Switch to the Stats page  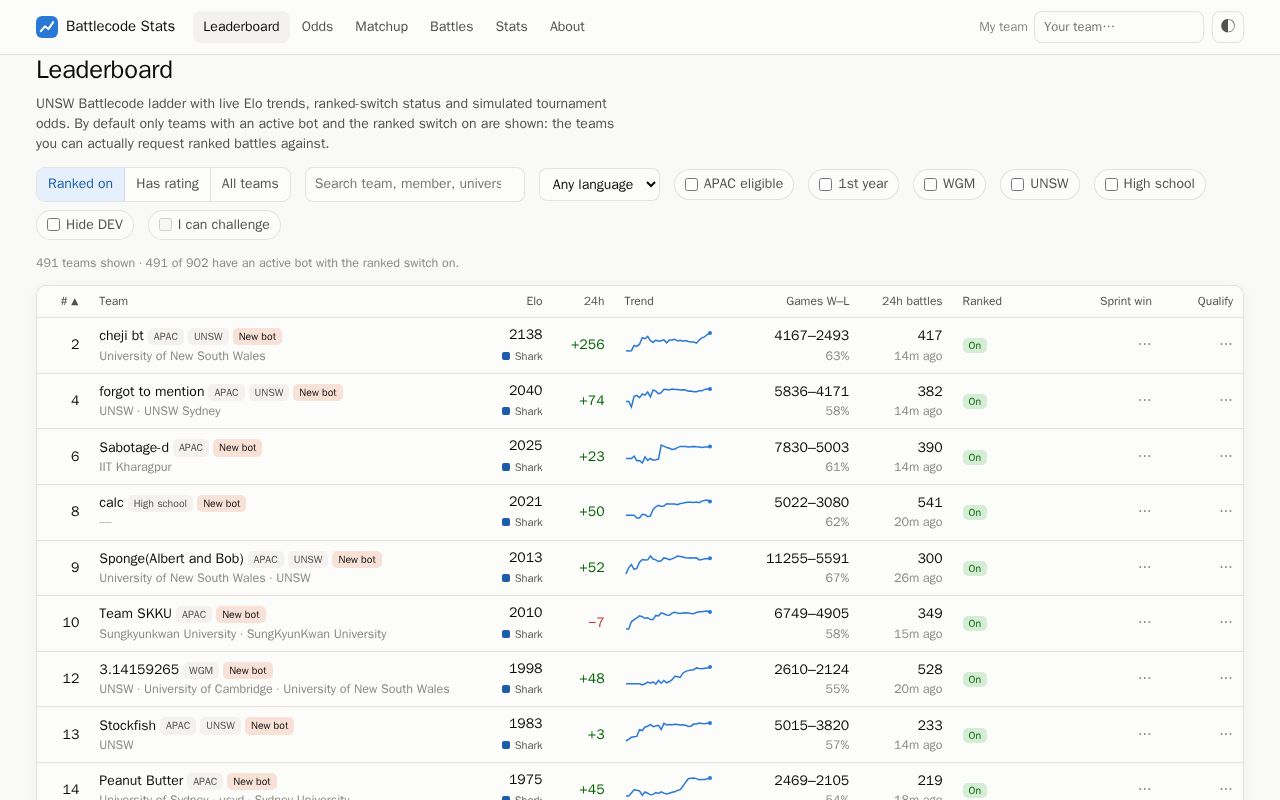511,27
